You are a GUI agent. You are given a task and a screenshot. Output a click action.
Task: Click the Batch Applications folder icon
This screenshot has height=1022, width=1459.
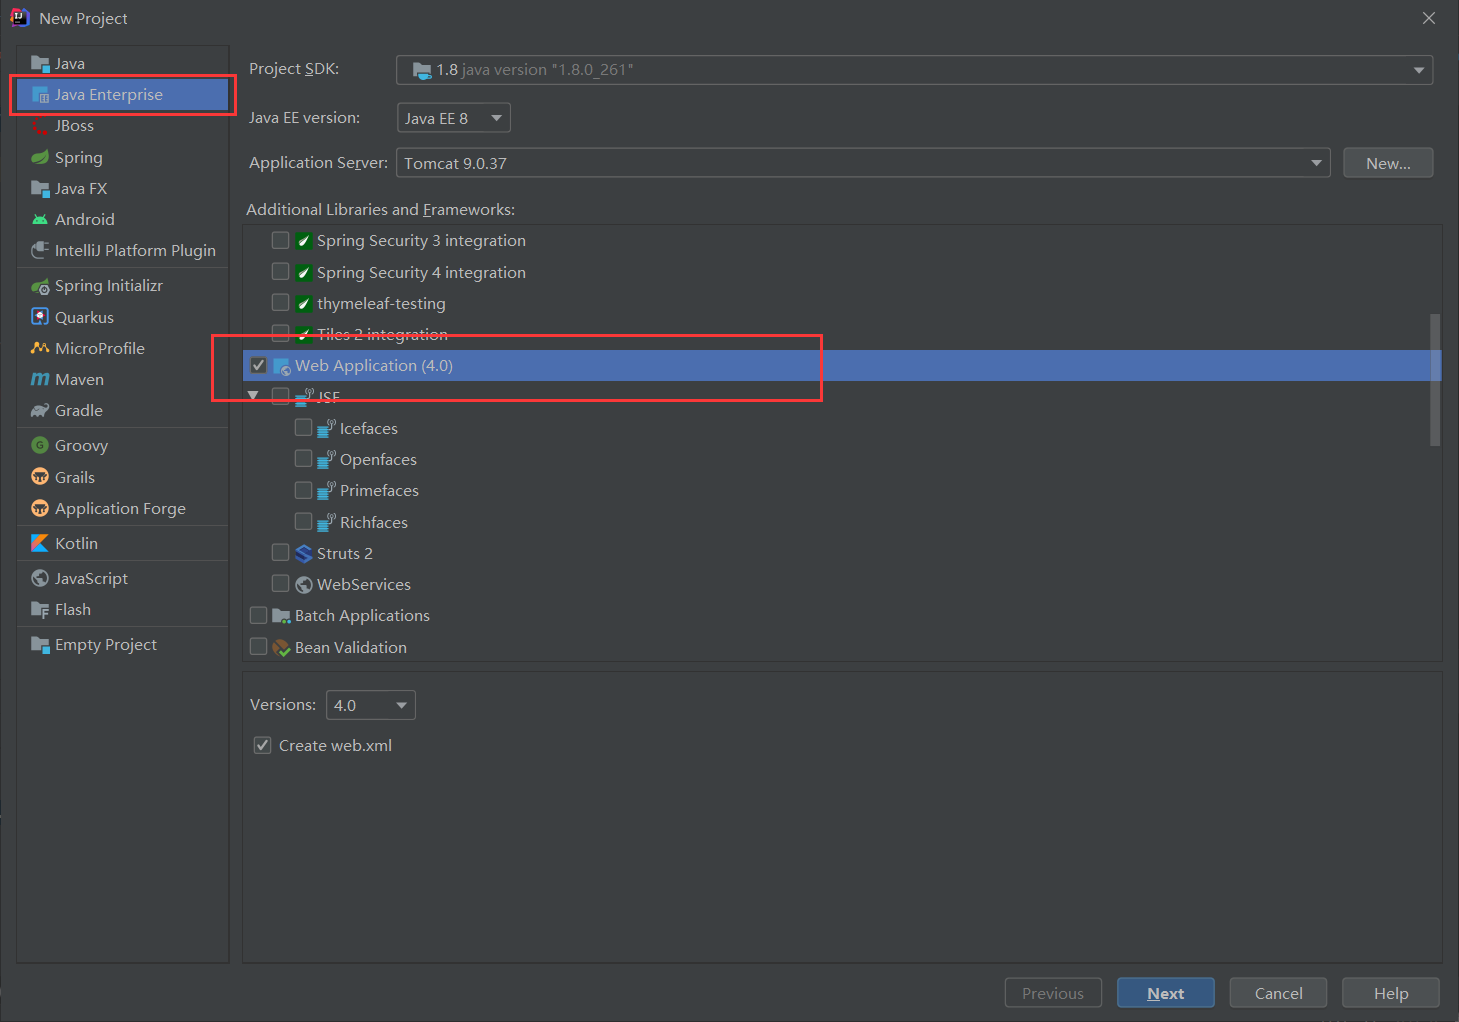[281, 615]
